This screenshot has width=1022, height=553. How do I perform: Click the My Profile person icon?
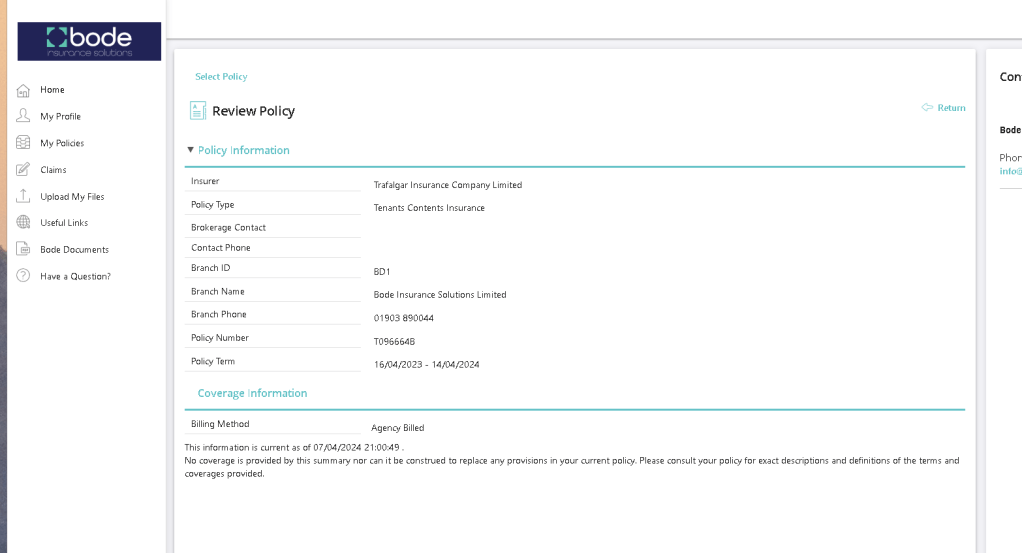pyautogui.click(x=23, y=116)
